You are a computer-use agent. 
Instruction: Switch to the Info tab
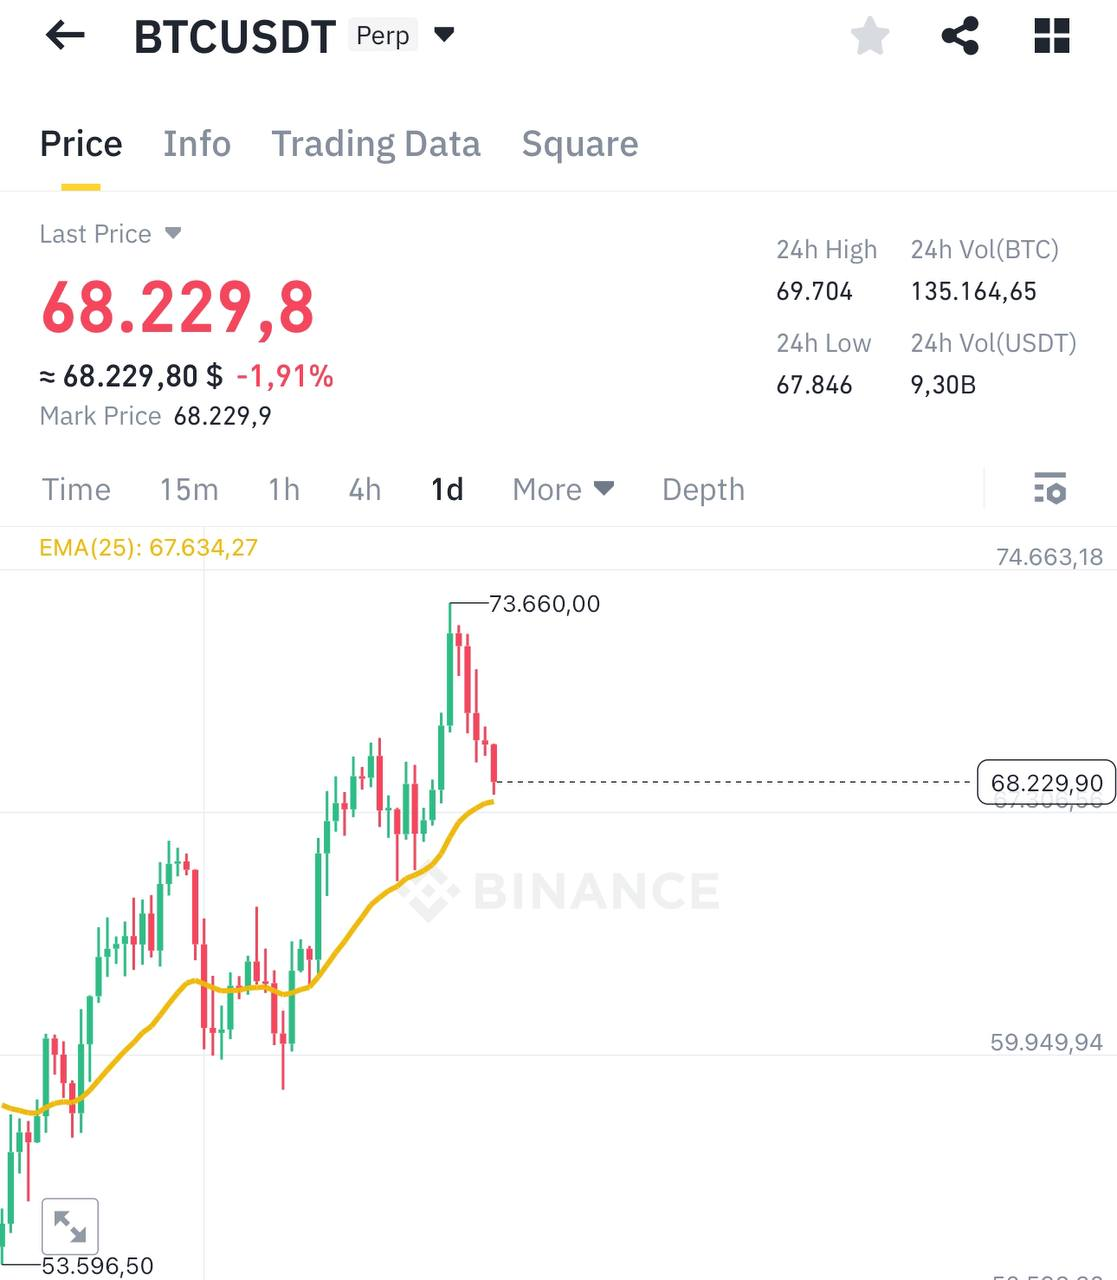tap(197, 144)
